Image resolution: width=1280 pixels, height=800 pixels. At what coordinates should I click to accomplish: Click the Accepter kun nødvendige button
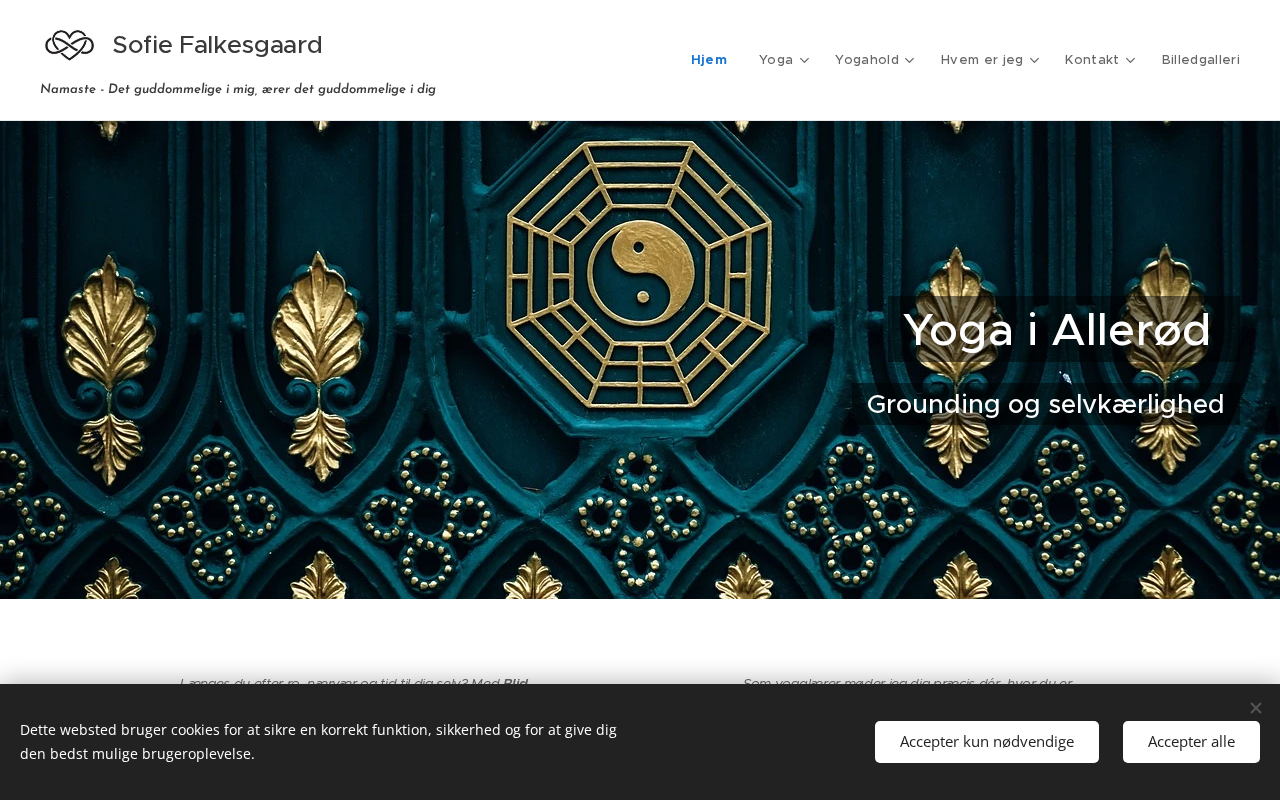click(987, 742)
